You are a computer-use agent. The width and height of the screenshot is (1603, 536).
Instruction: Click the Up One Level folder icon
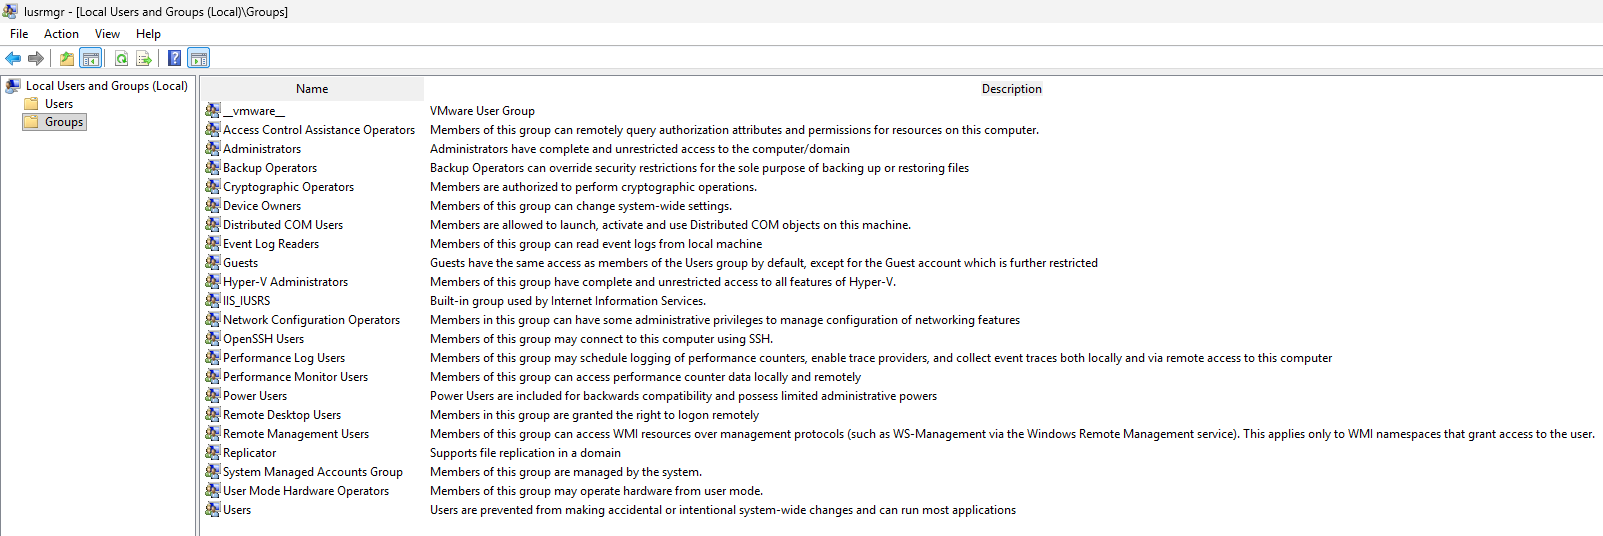(x=66, y=58)
